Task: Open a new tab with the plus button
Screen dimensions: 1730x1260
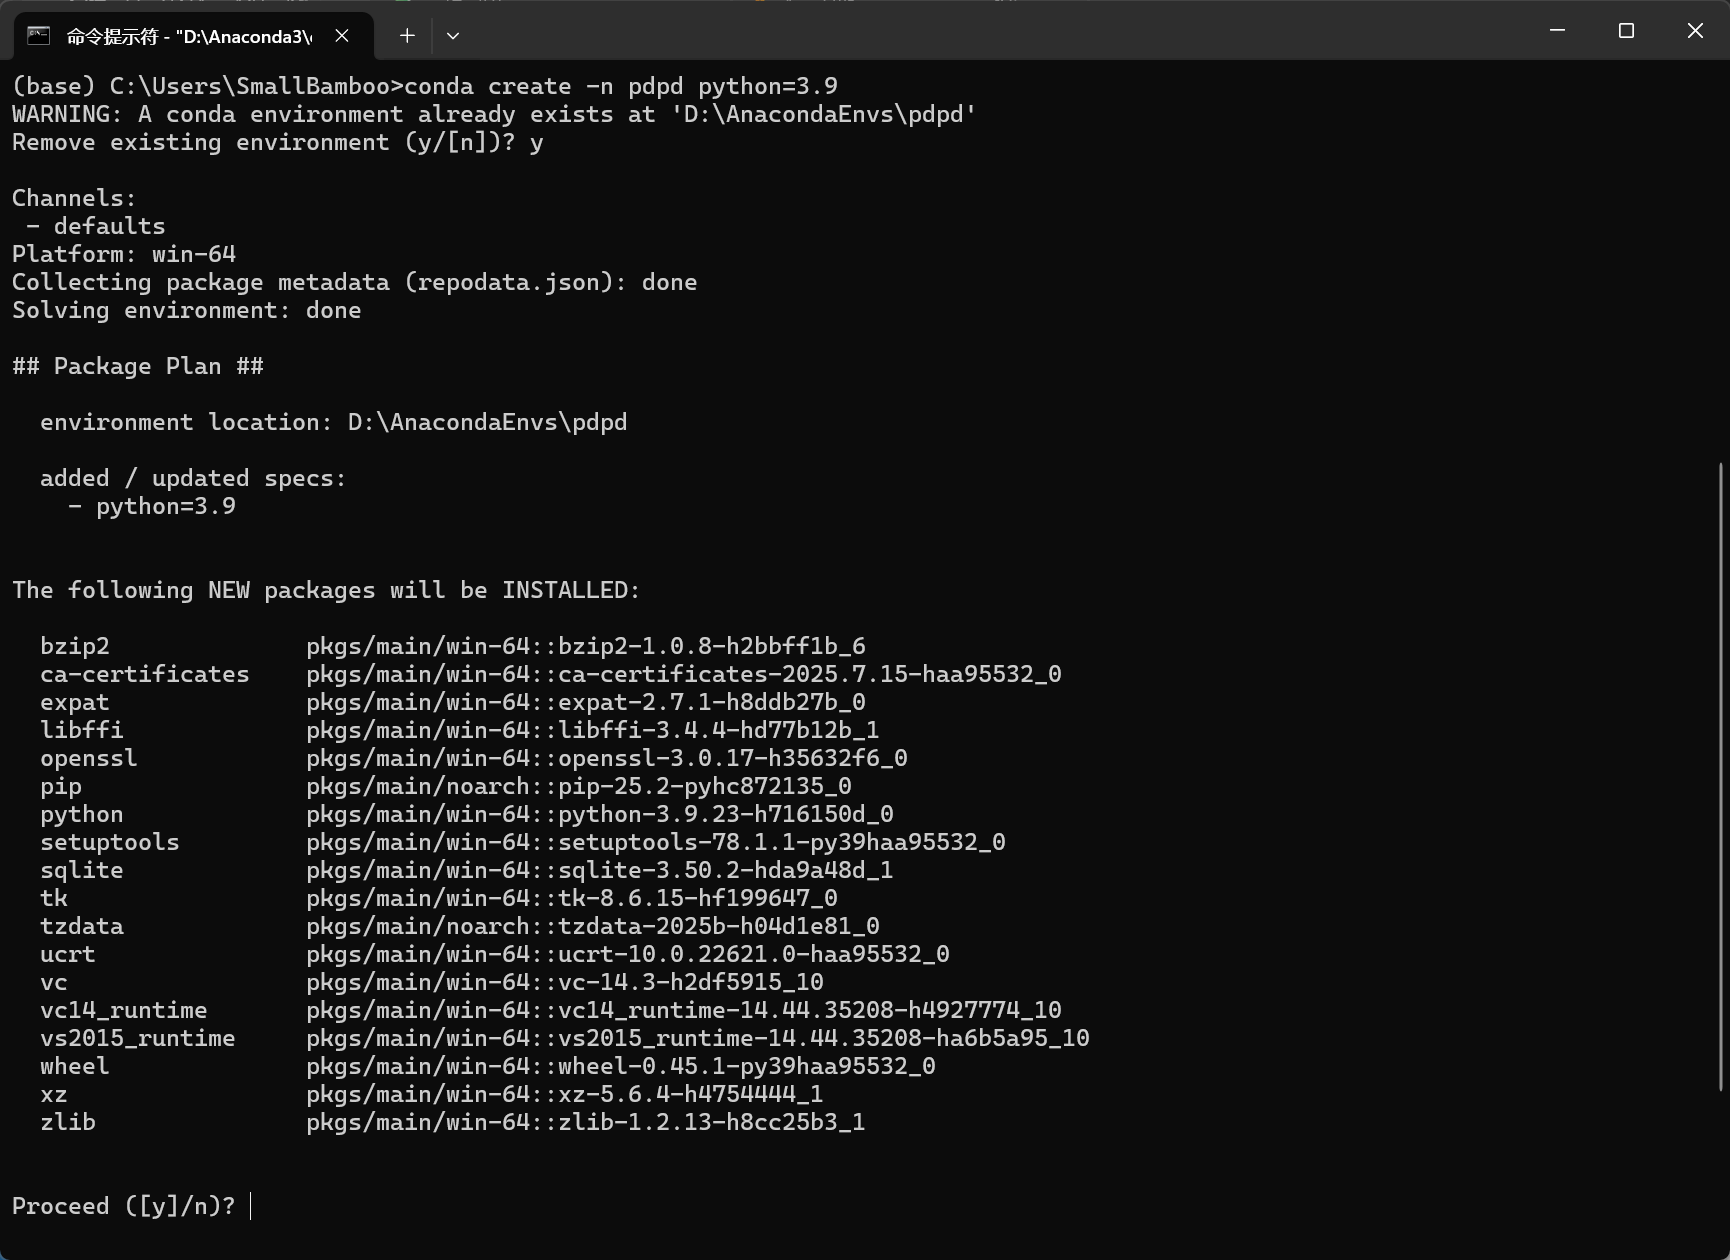Action: [x=407, y=36]
